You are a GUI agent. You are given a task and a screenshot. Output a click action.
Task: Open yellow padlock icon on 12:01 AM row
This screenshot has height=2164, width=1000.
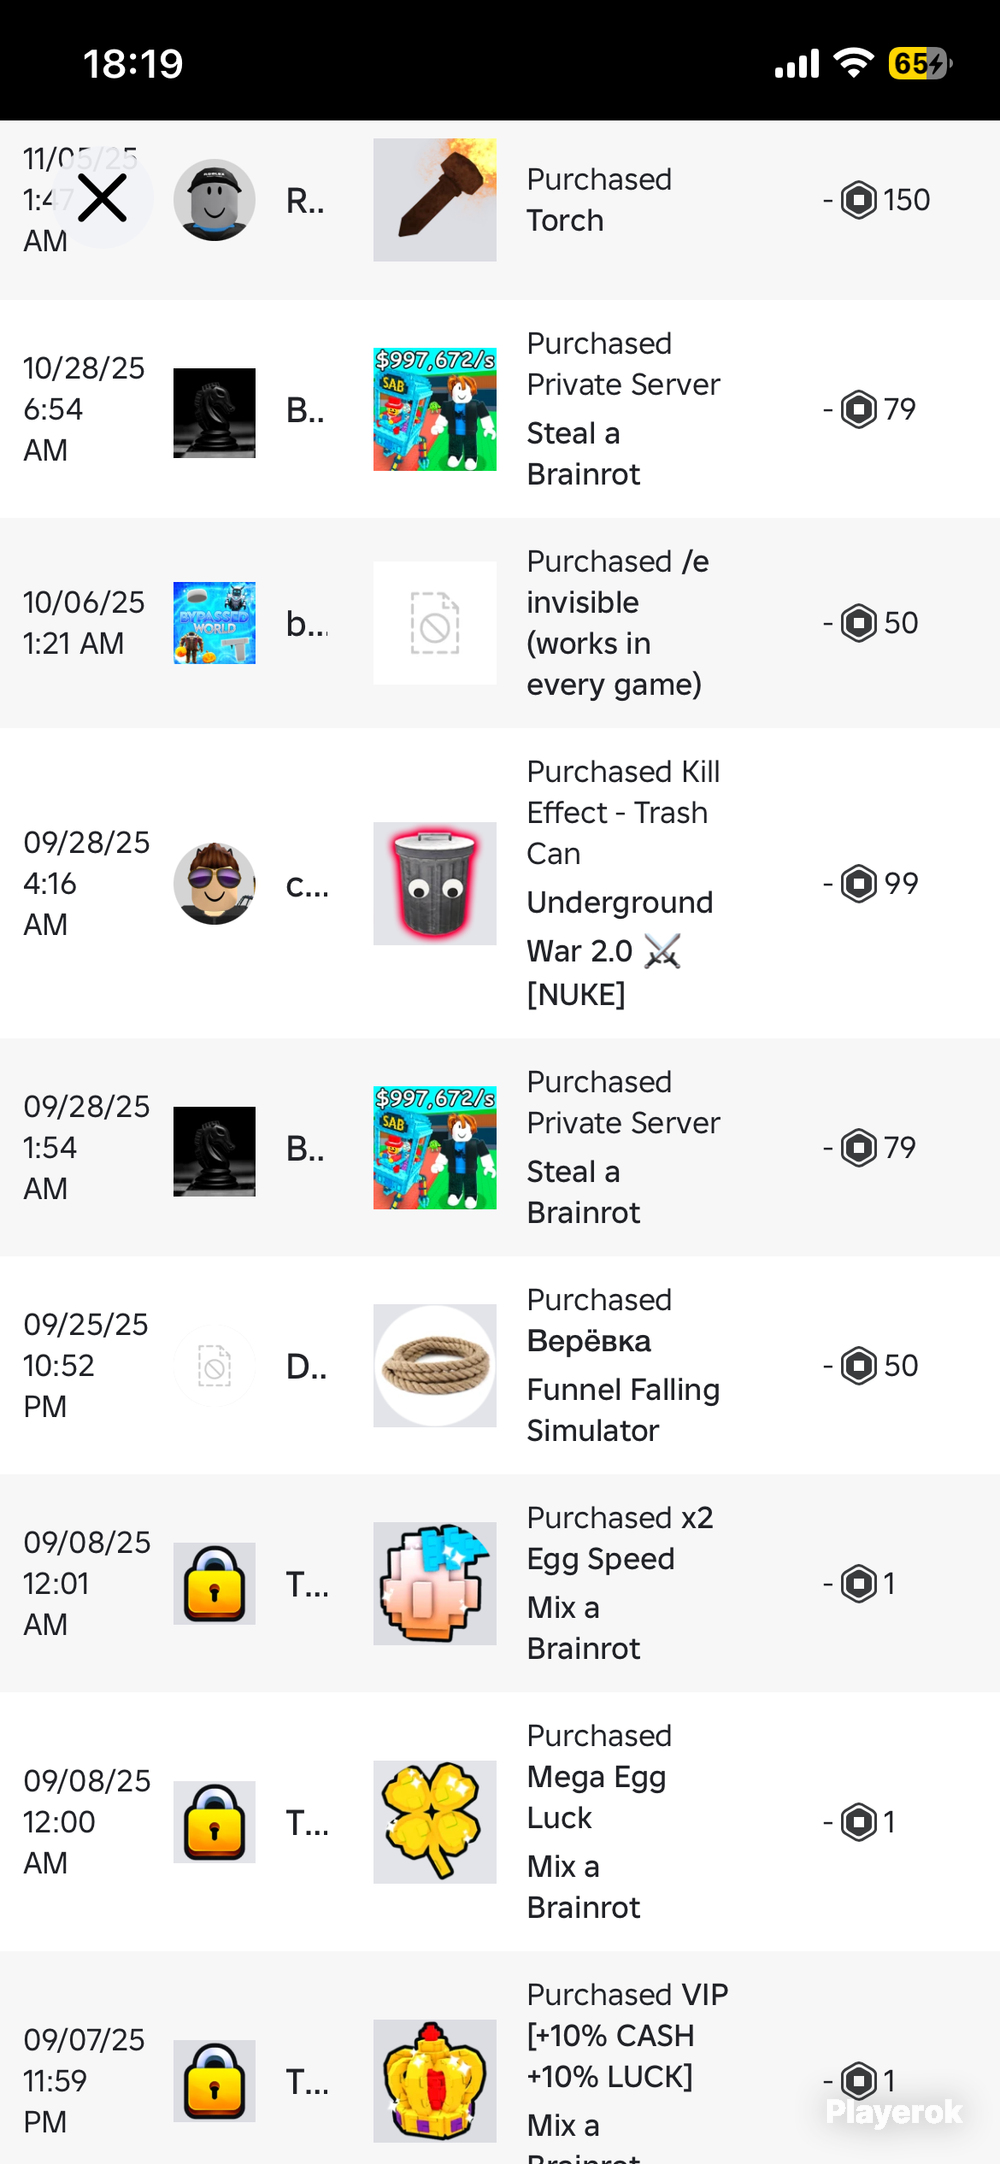pyautogui.click(x=214, y=1584)
